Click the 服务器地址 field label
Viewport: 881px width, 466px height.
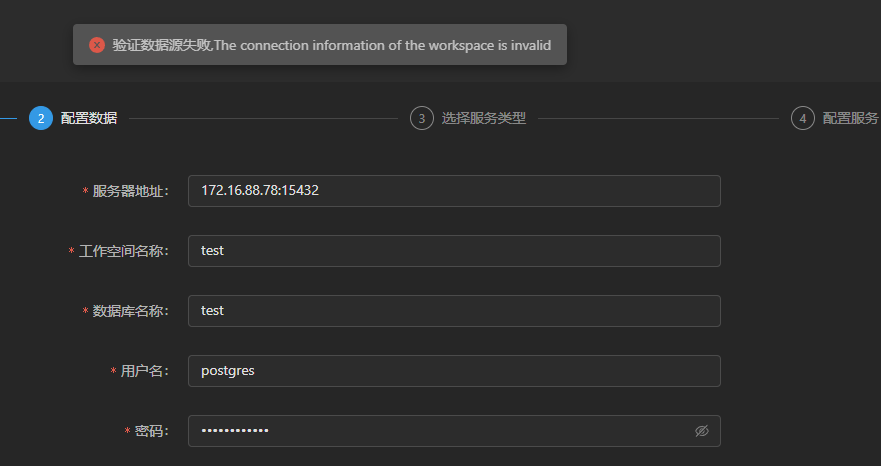coord(129,191)
